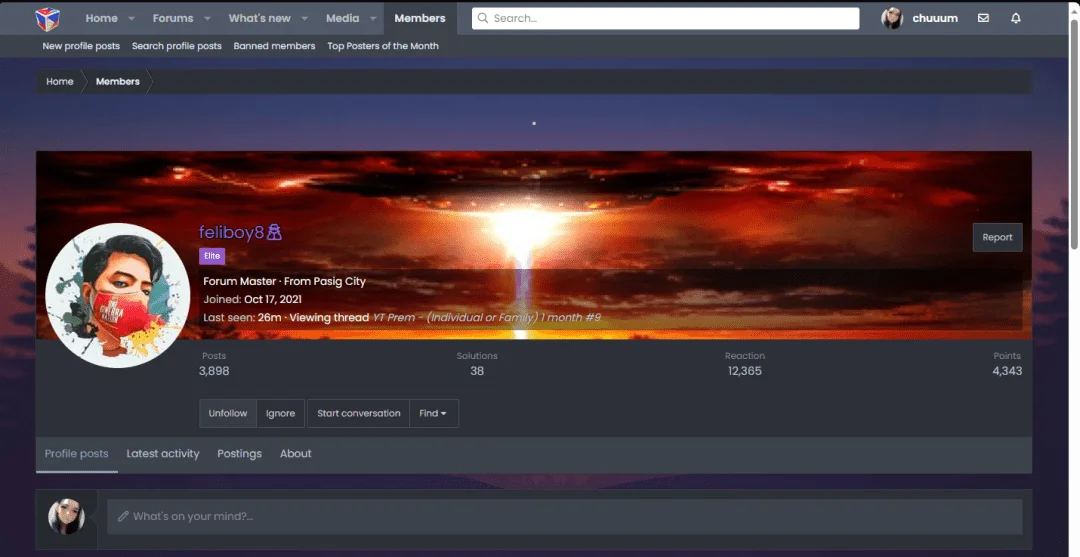The image size is (1080, 557).
Task: Click the Ignore button
Action: [x=280, y=413]
